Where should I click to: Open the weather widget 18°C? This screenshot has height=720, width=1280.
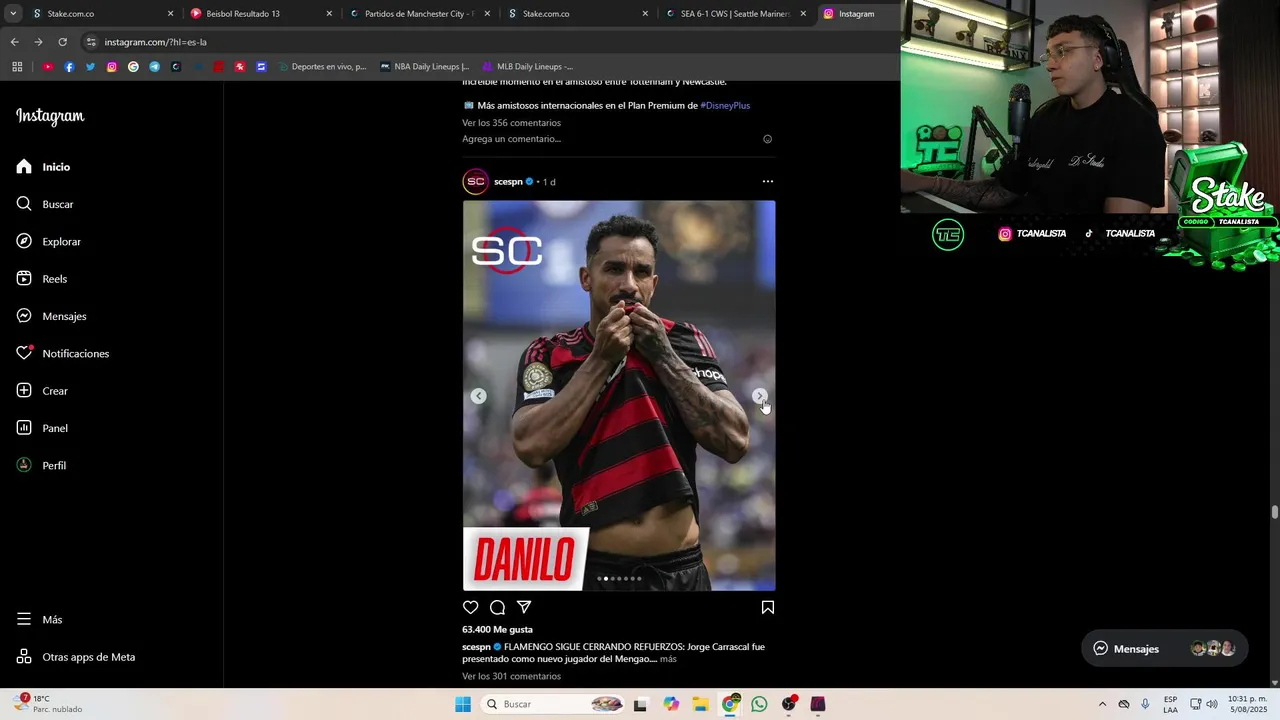48,704
